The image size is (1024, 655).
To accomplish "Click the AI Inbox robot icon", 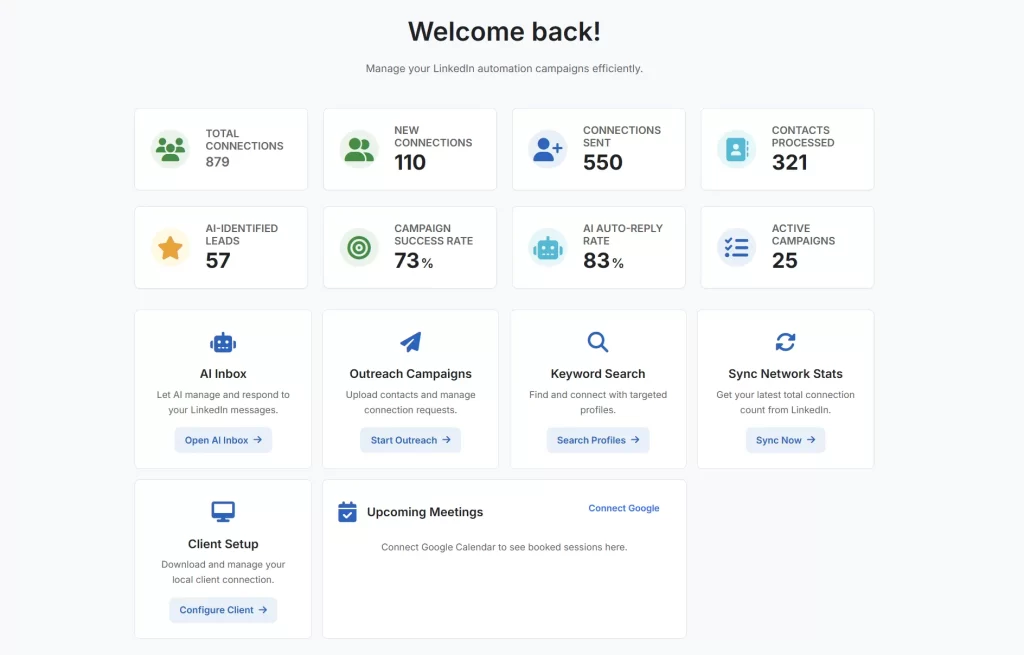I will (223, 342).
